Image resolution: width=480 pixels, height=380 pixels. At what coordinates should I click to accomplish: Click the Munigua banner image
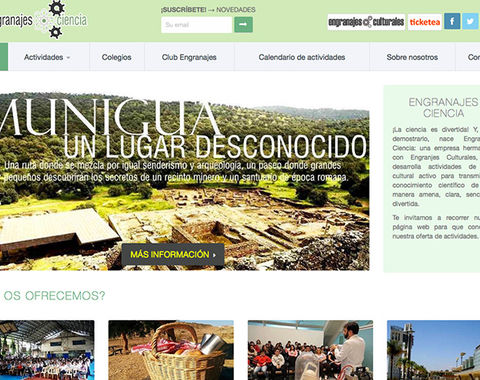tap(185, 182)
